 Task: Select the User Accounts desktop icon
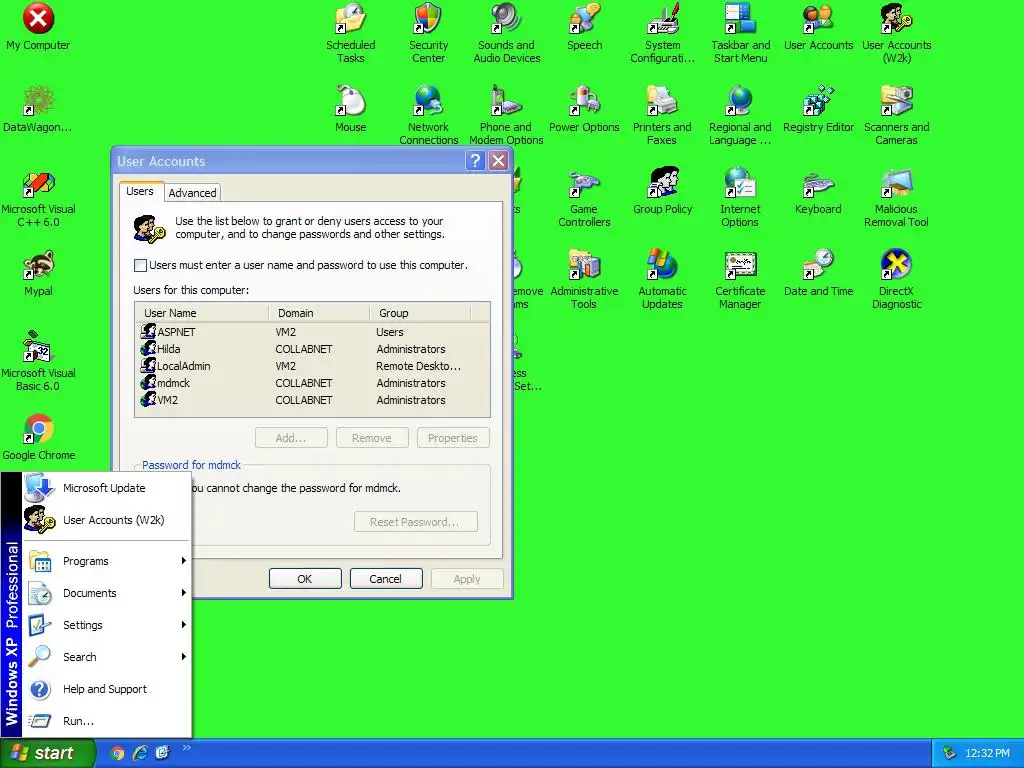(x=818, y=26)
